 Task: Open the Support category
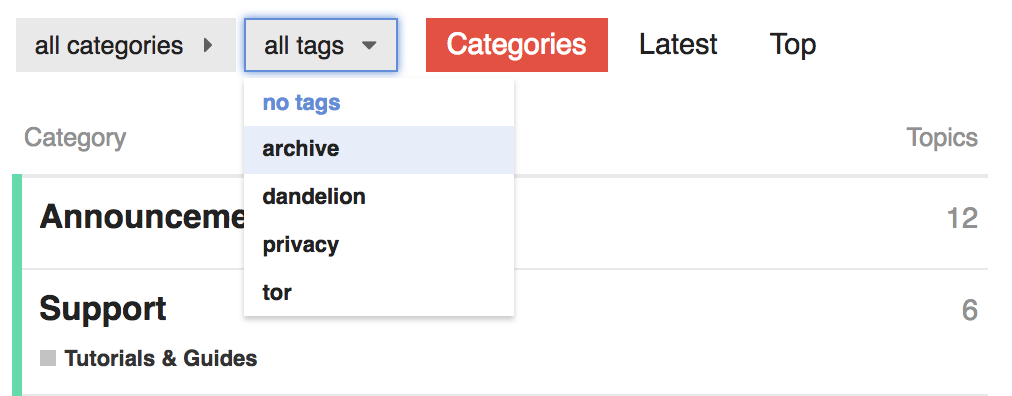point(103,309)
